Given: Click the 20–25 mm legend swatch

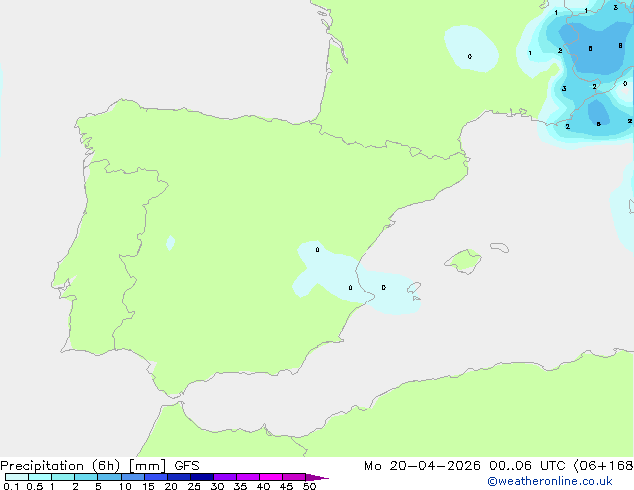Looking at the screenshot, I should tap(179, 477).
